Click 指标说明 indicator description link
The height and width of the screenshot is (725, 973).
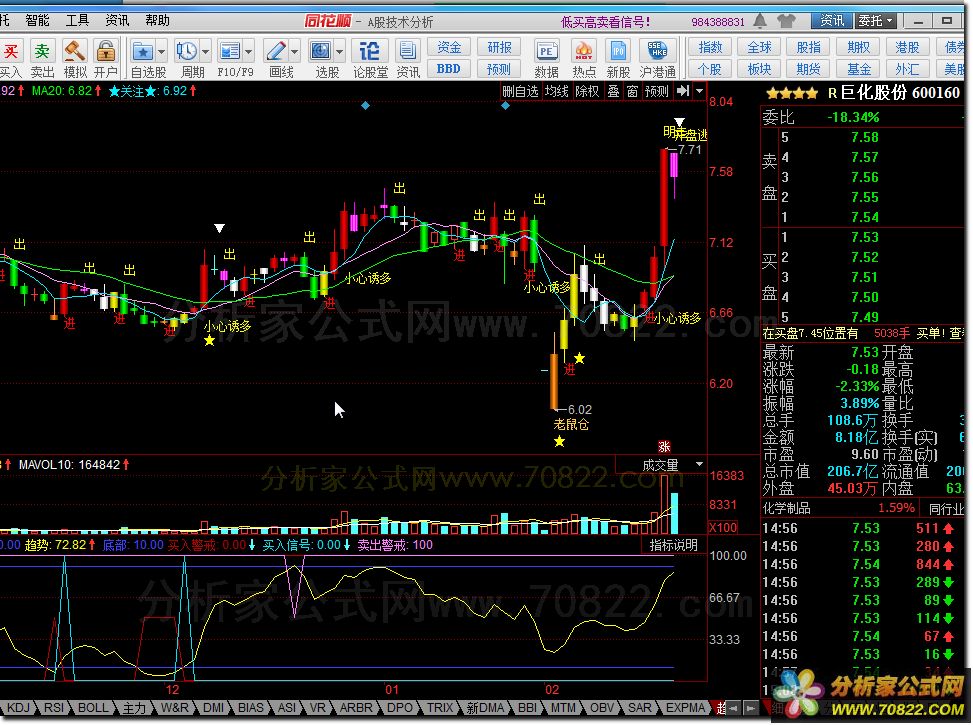[673, 545]
